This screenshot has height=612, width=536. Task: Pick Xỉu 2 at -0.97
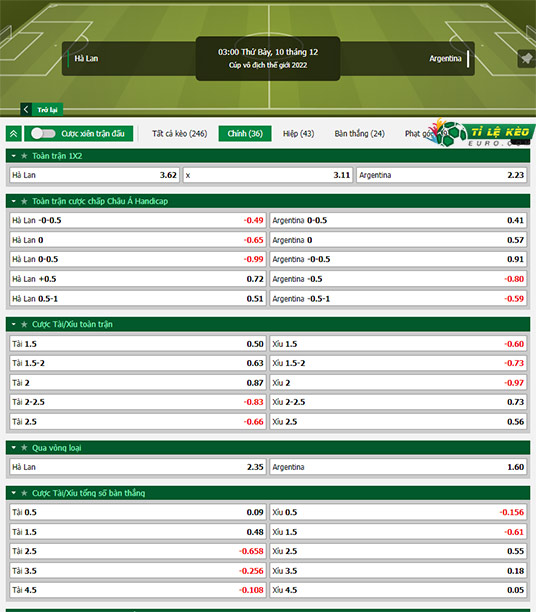pos(398,382)
